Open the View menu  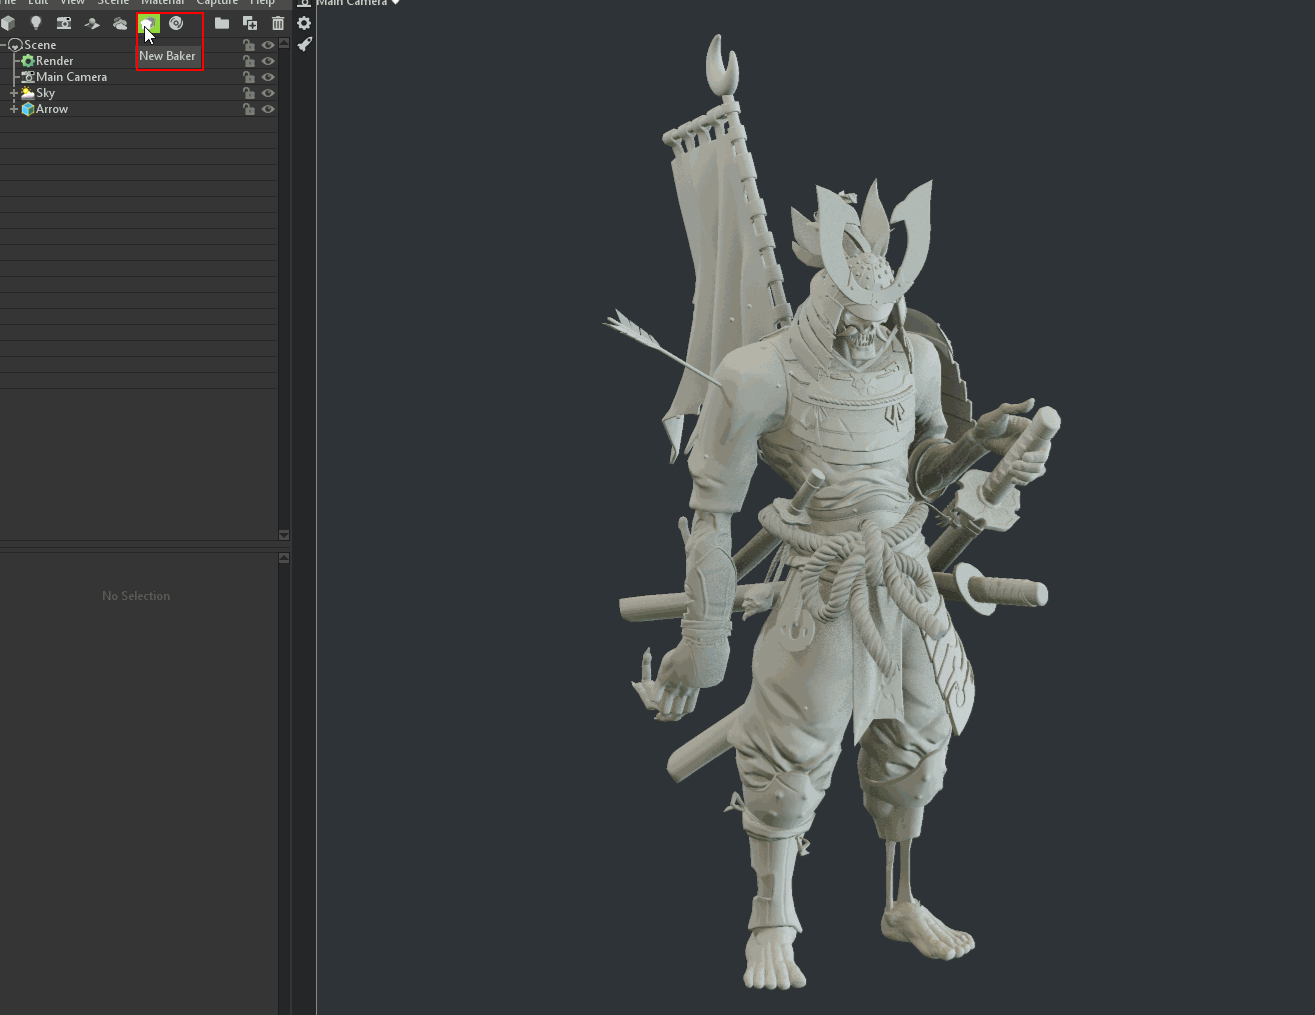coord(72,3)
